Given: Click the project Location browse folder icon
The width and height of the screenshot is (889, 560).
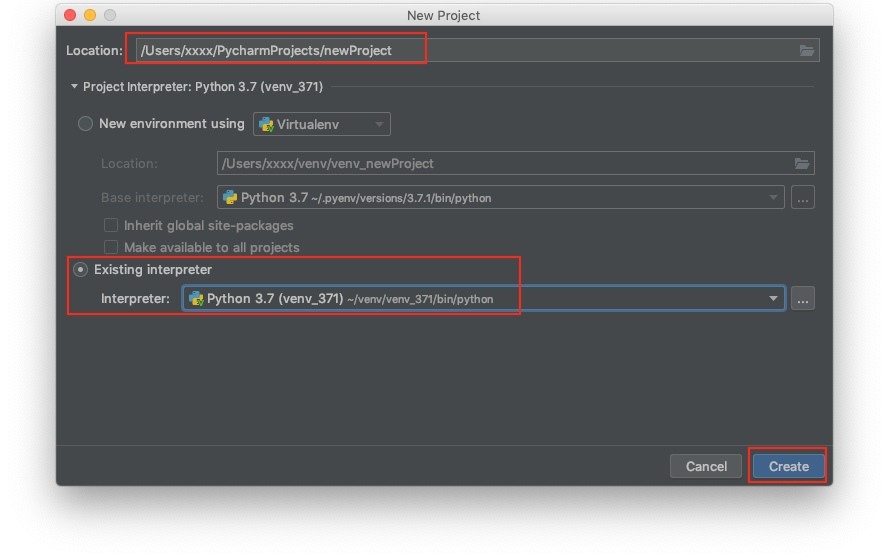Looking at the screenshot, I should click(806, 50).
